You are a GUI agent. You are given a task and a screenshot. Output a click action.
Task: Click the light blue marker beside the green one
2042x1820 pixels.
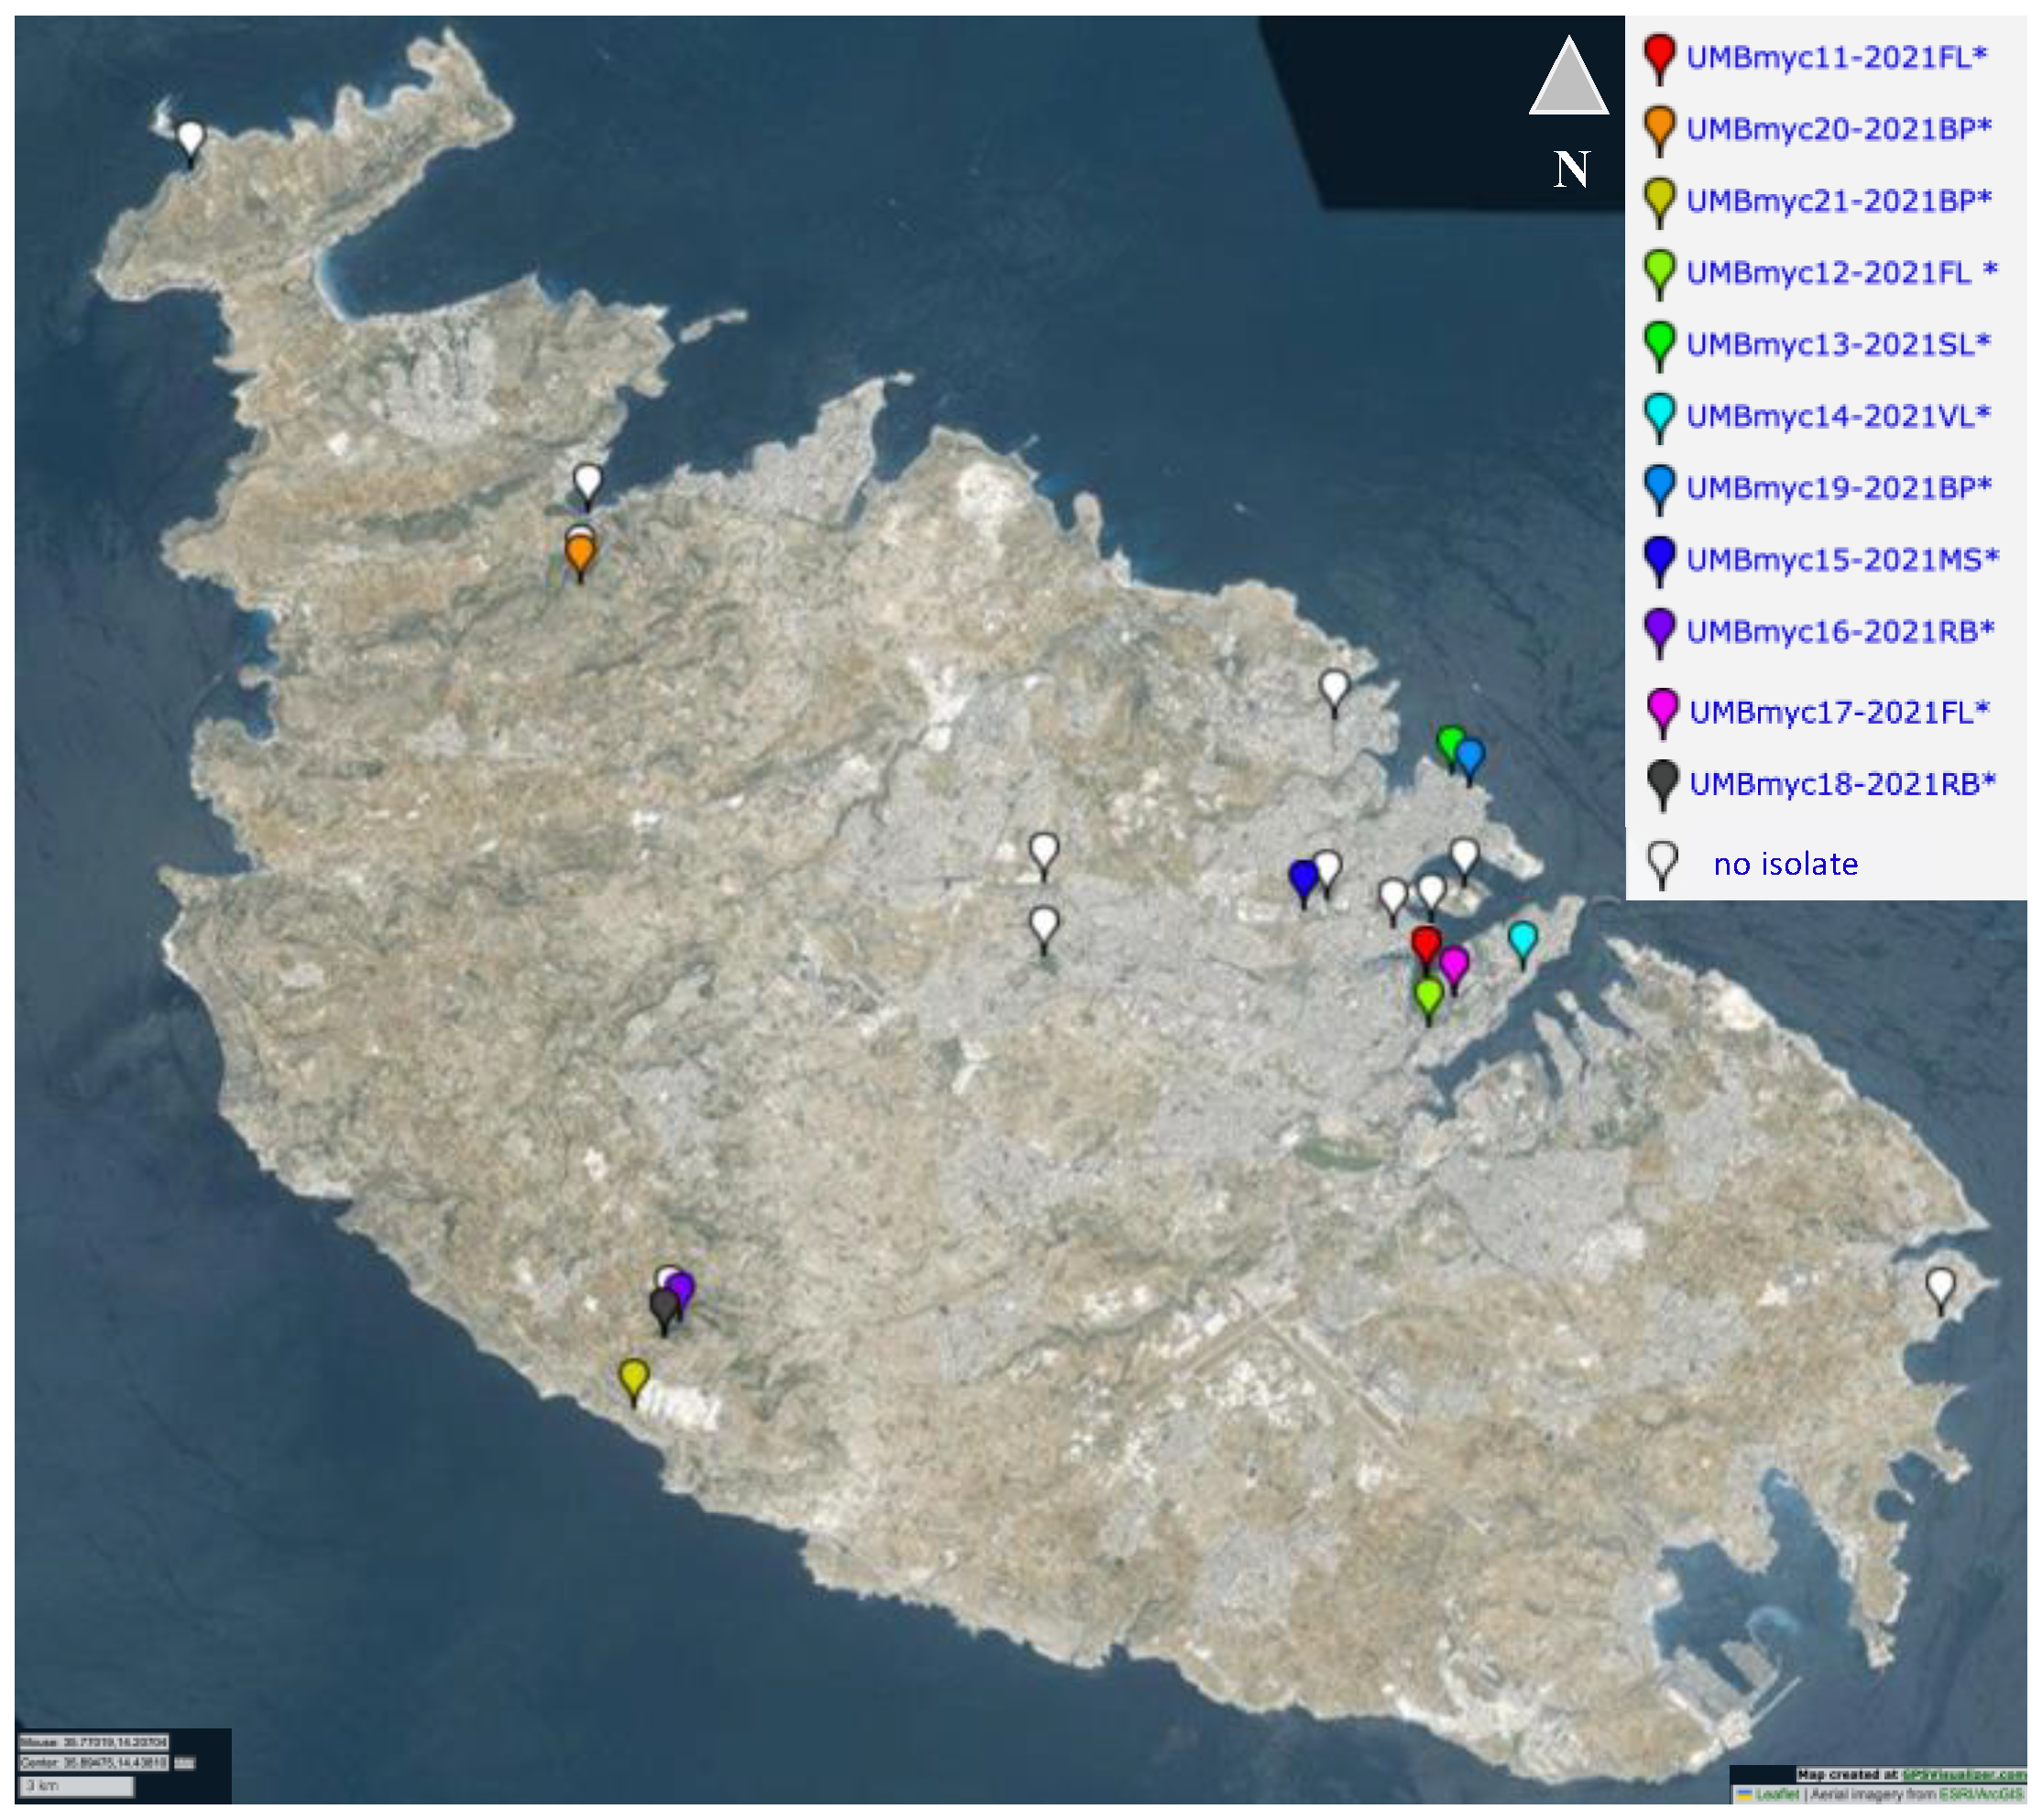(x=1469, y=756)
